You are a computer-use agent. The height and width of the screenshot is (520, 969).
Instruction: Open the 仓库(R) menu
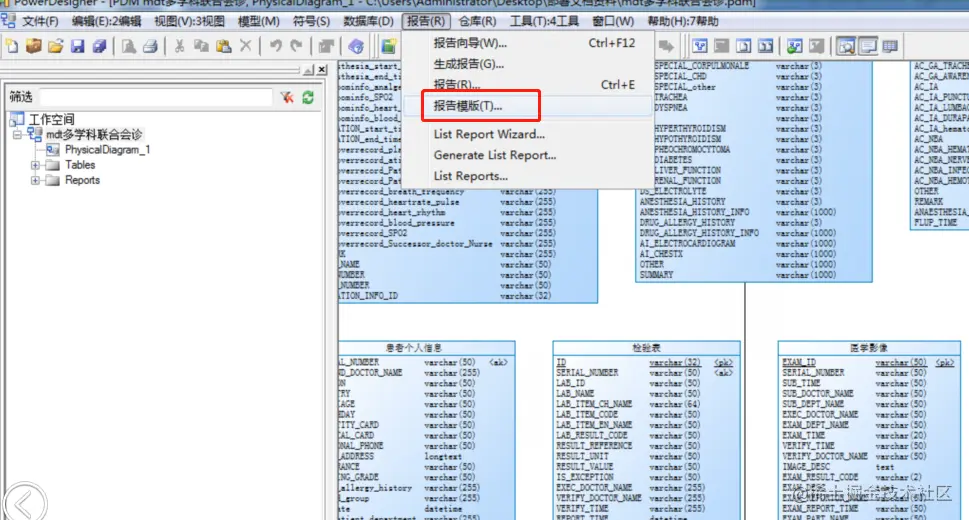point(477,21)
